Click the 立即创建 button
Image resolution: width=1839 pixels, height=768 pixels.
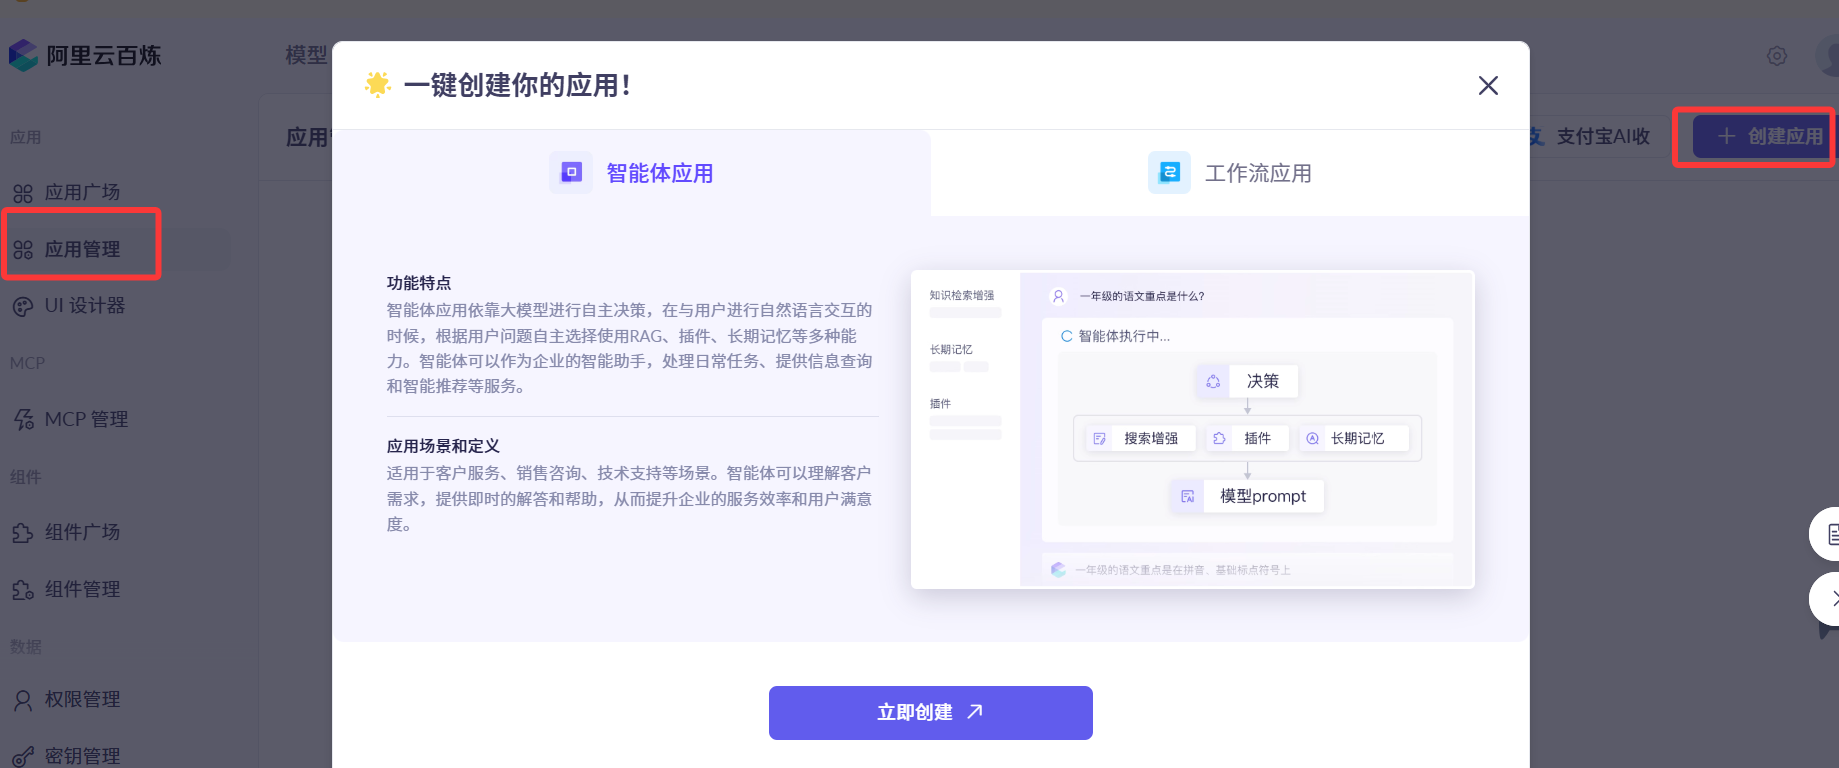930,712
